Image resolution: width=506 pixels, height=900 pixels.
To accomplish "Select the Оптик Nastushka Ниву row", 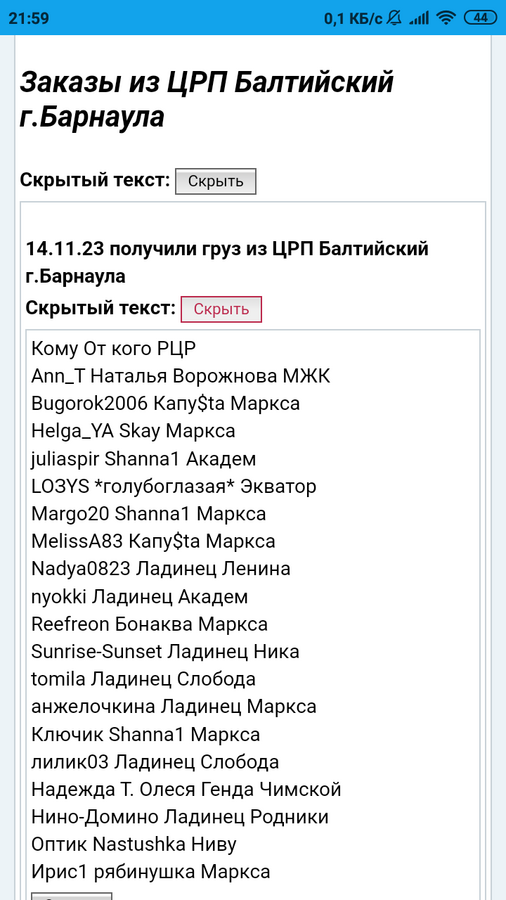I will 134,844.
